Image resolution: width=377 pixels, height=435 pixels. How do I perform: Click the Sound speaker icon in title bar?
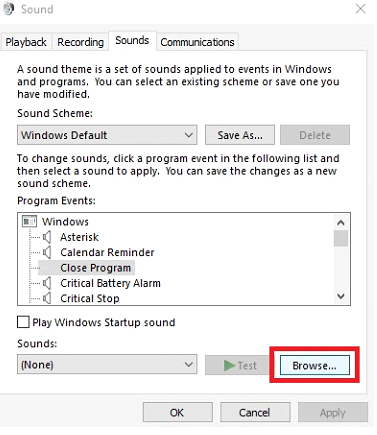(8, 9)
